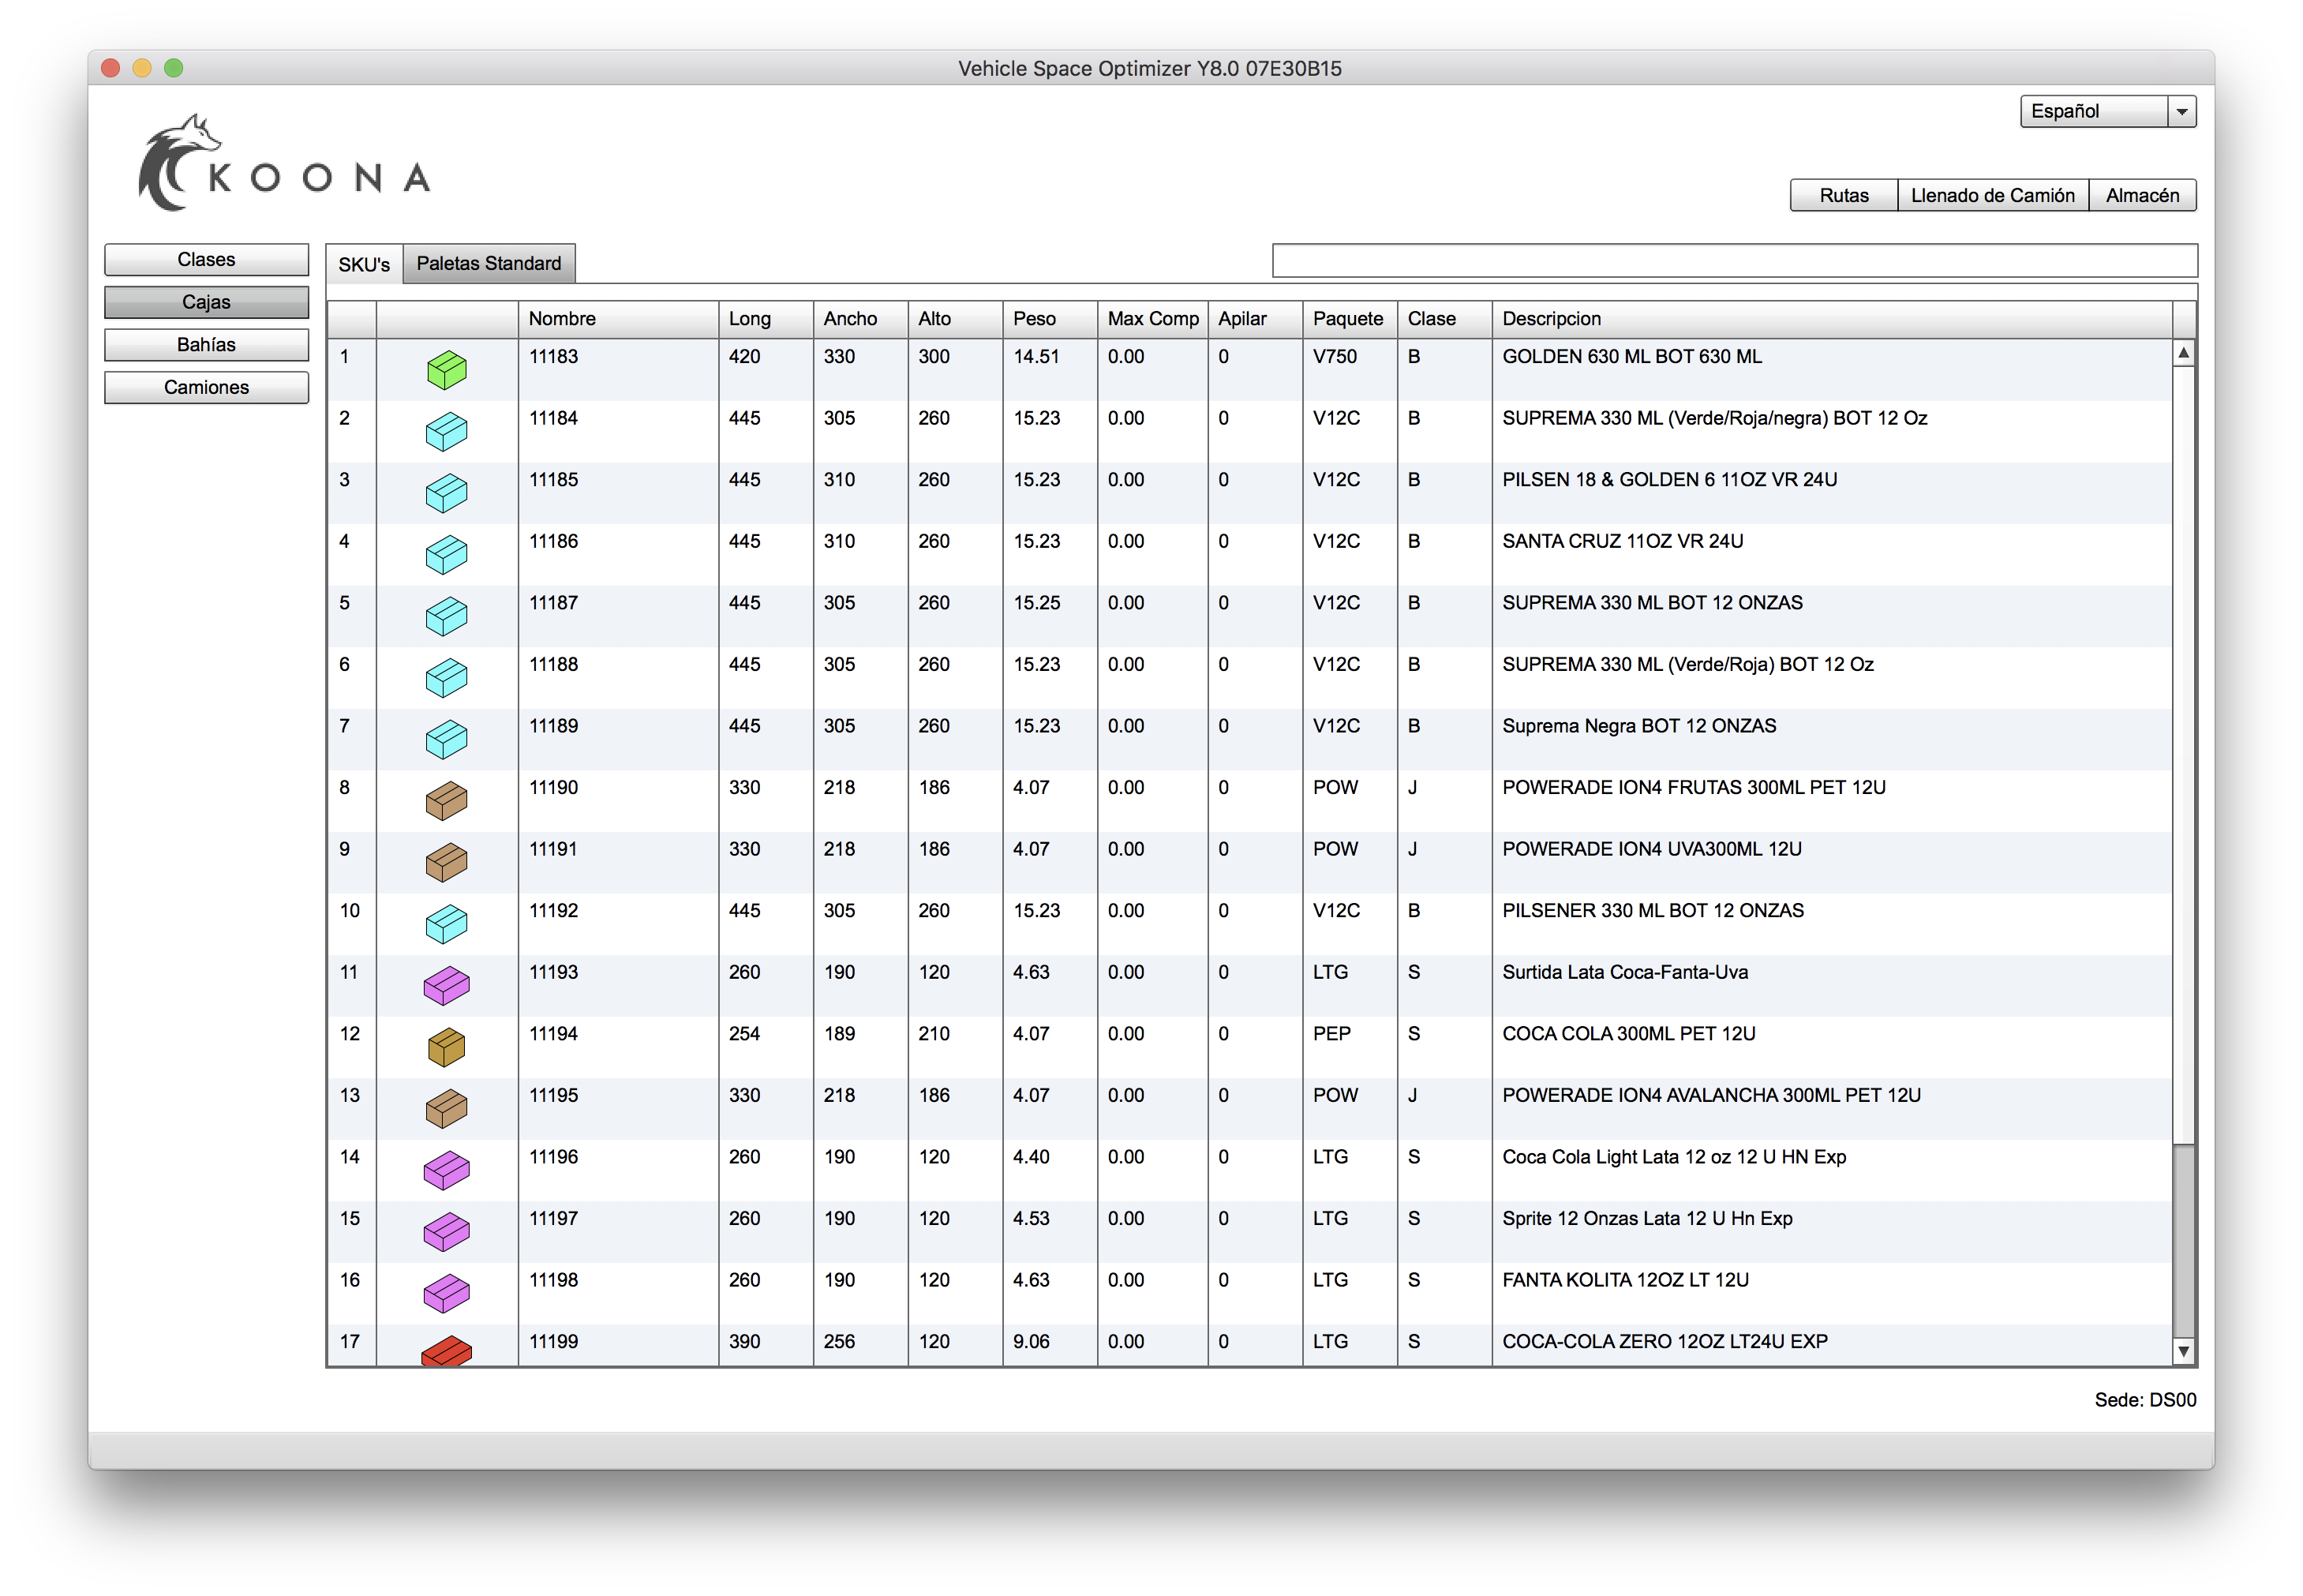Select the magenta box icon for SKU 11196

[446, 1171]
